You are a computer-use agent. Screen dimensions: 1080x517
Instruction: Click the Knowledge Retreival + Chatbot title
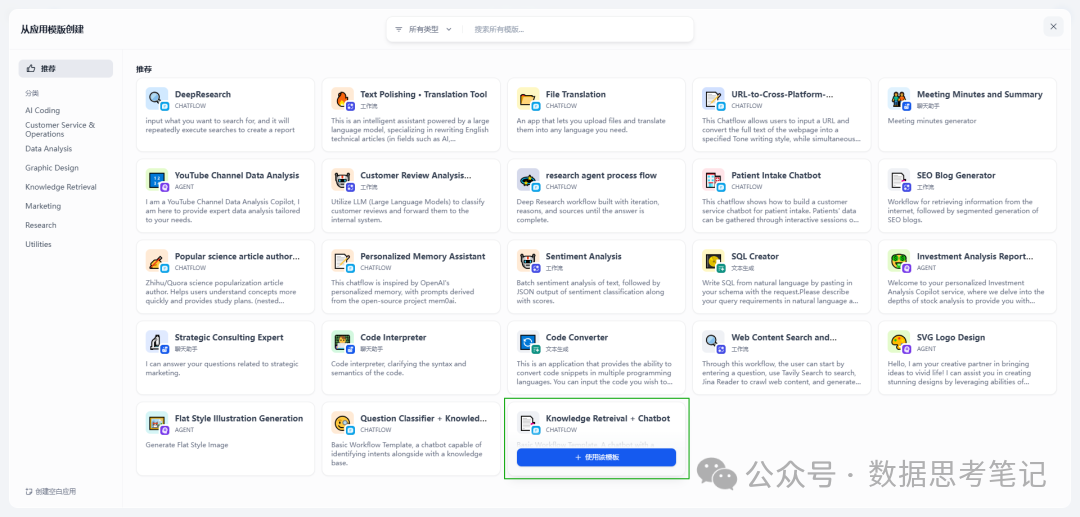(608, 419)
